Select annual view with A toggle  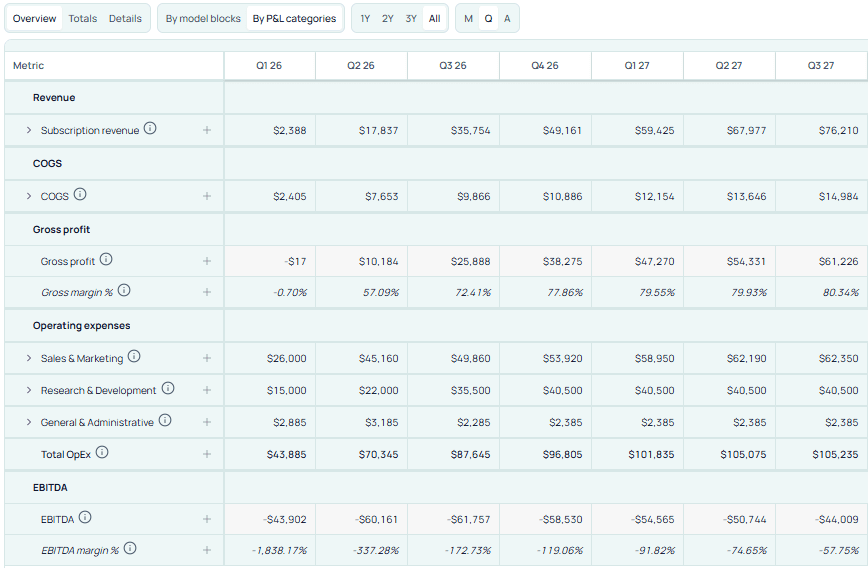tap(507, 18)
